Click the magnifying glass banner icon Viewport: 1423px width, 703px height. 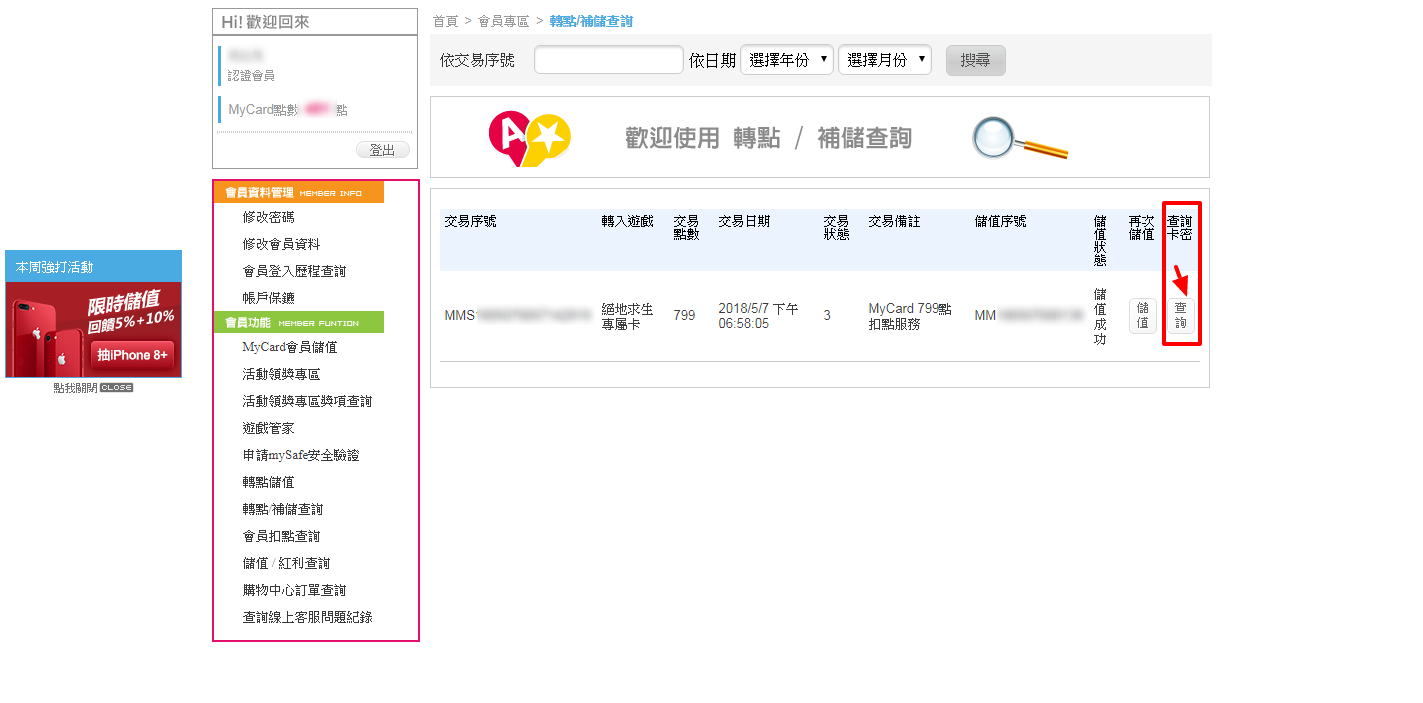[x=1019, y=139]
